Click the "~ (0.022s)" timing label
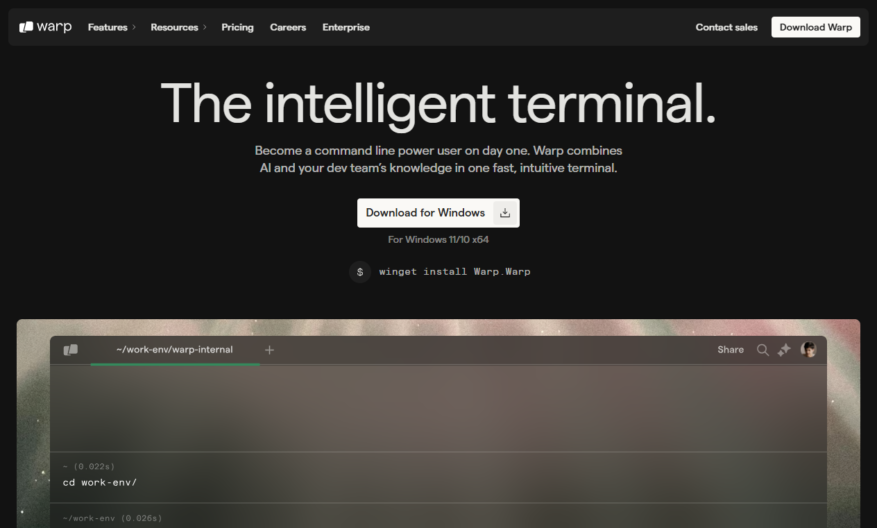877x528 pixels. 88,466
